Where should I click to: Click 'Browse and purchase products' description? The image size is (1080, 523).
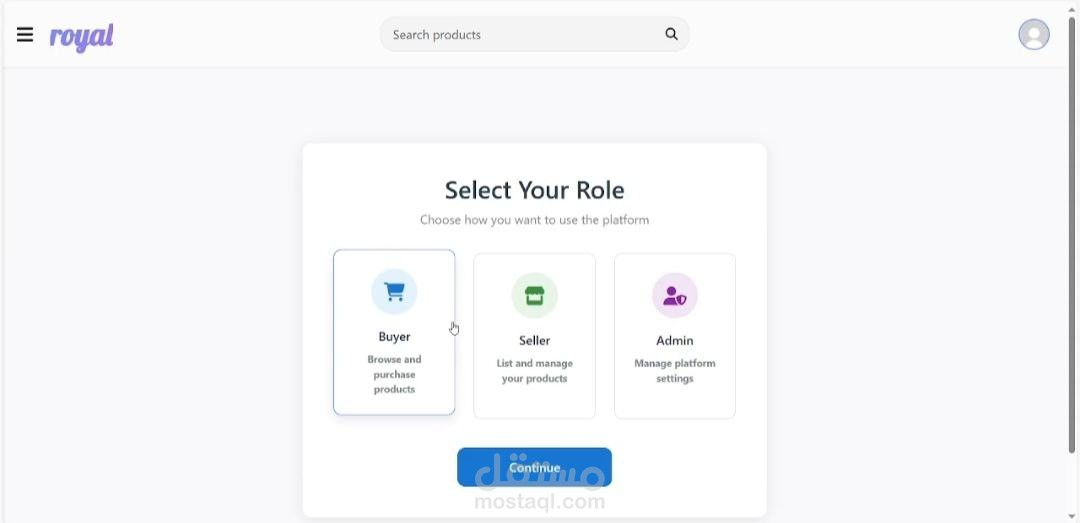pyautogui.click(x=394, y=374)
